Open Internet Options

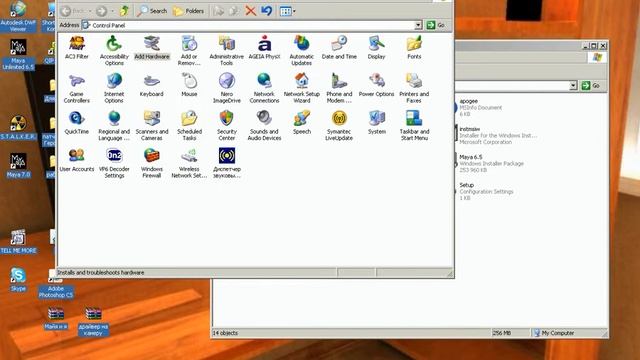pyautogui.click(x=114, y=88)
